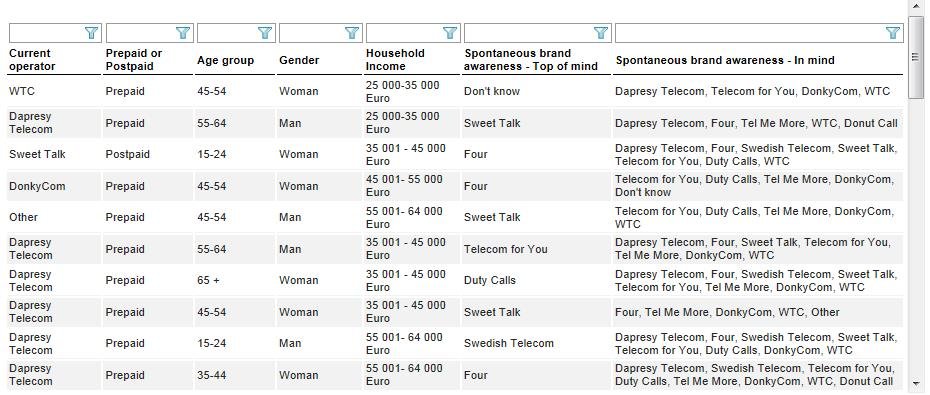Click the Prepaid or Postpaid column header
930x395 pixels.
click(133, 60)
